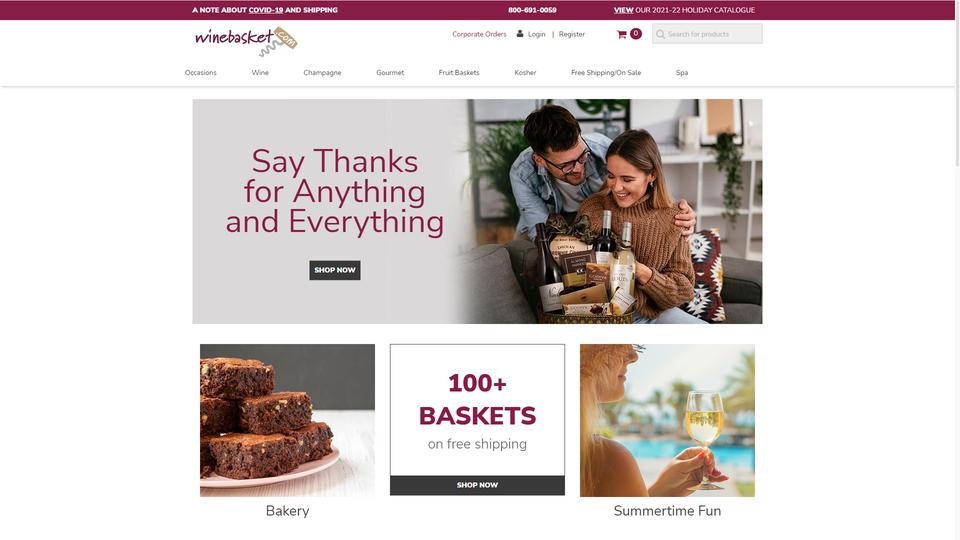
Task: Click the cart item count badge
Action: coord(636,34)
